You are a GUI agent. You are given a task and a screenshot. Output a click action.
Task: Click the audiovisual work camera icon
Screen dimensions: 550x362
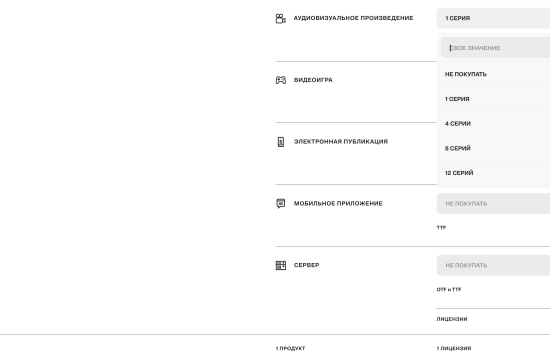pyautogui.click(x=281, y=19)
